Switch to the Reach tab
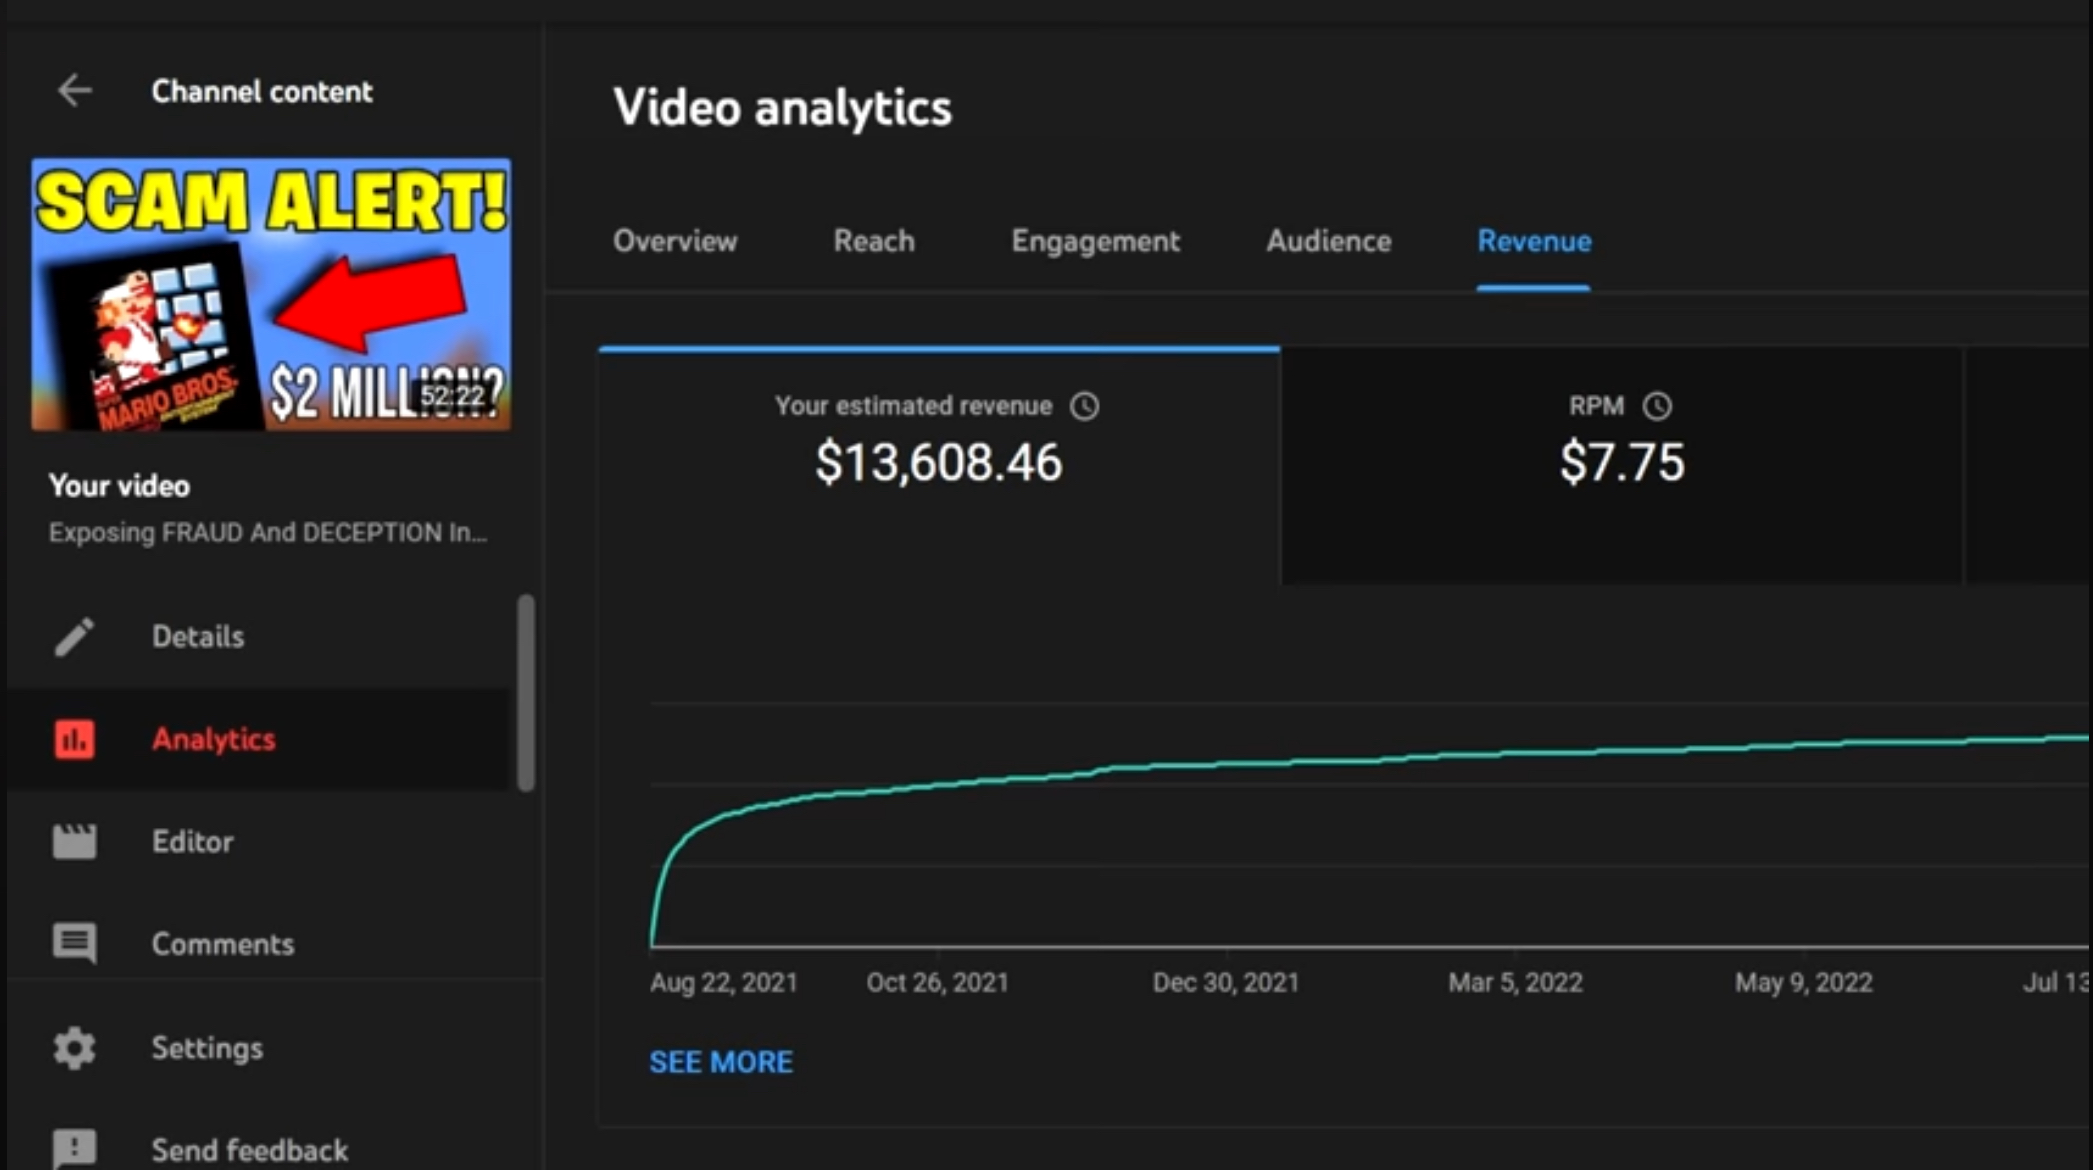The height and width of the screenshot is (1170, 2093). tap(874, 241)
